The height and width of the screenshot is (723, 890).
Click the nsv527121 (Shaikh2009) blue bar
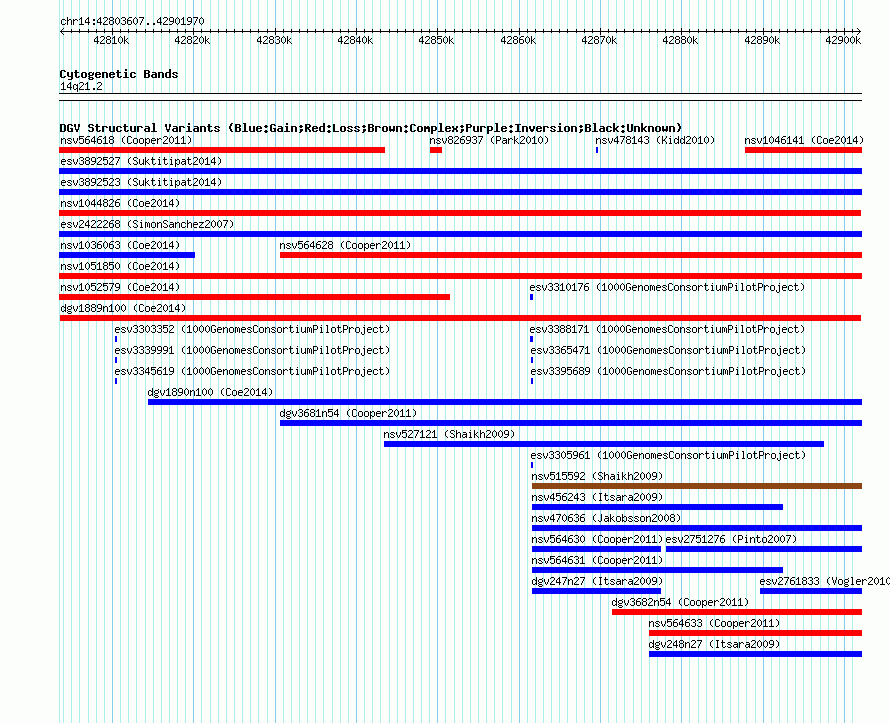pyautogui.click(x=604, y=444)
